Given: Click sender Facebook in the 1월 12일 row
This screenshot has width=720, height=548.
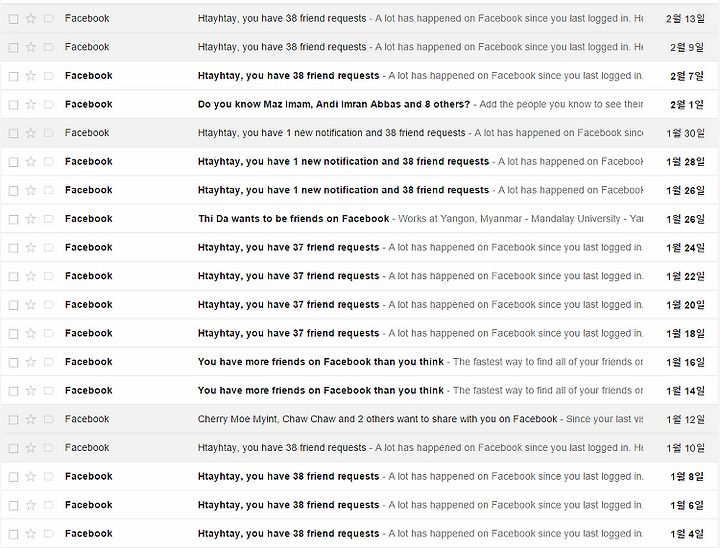Looking at the screenshot, I should tap(87, 419).
